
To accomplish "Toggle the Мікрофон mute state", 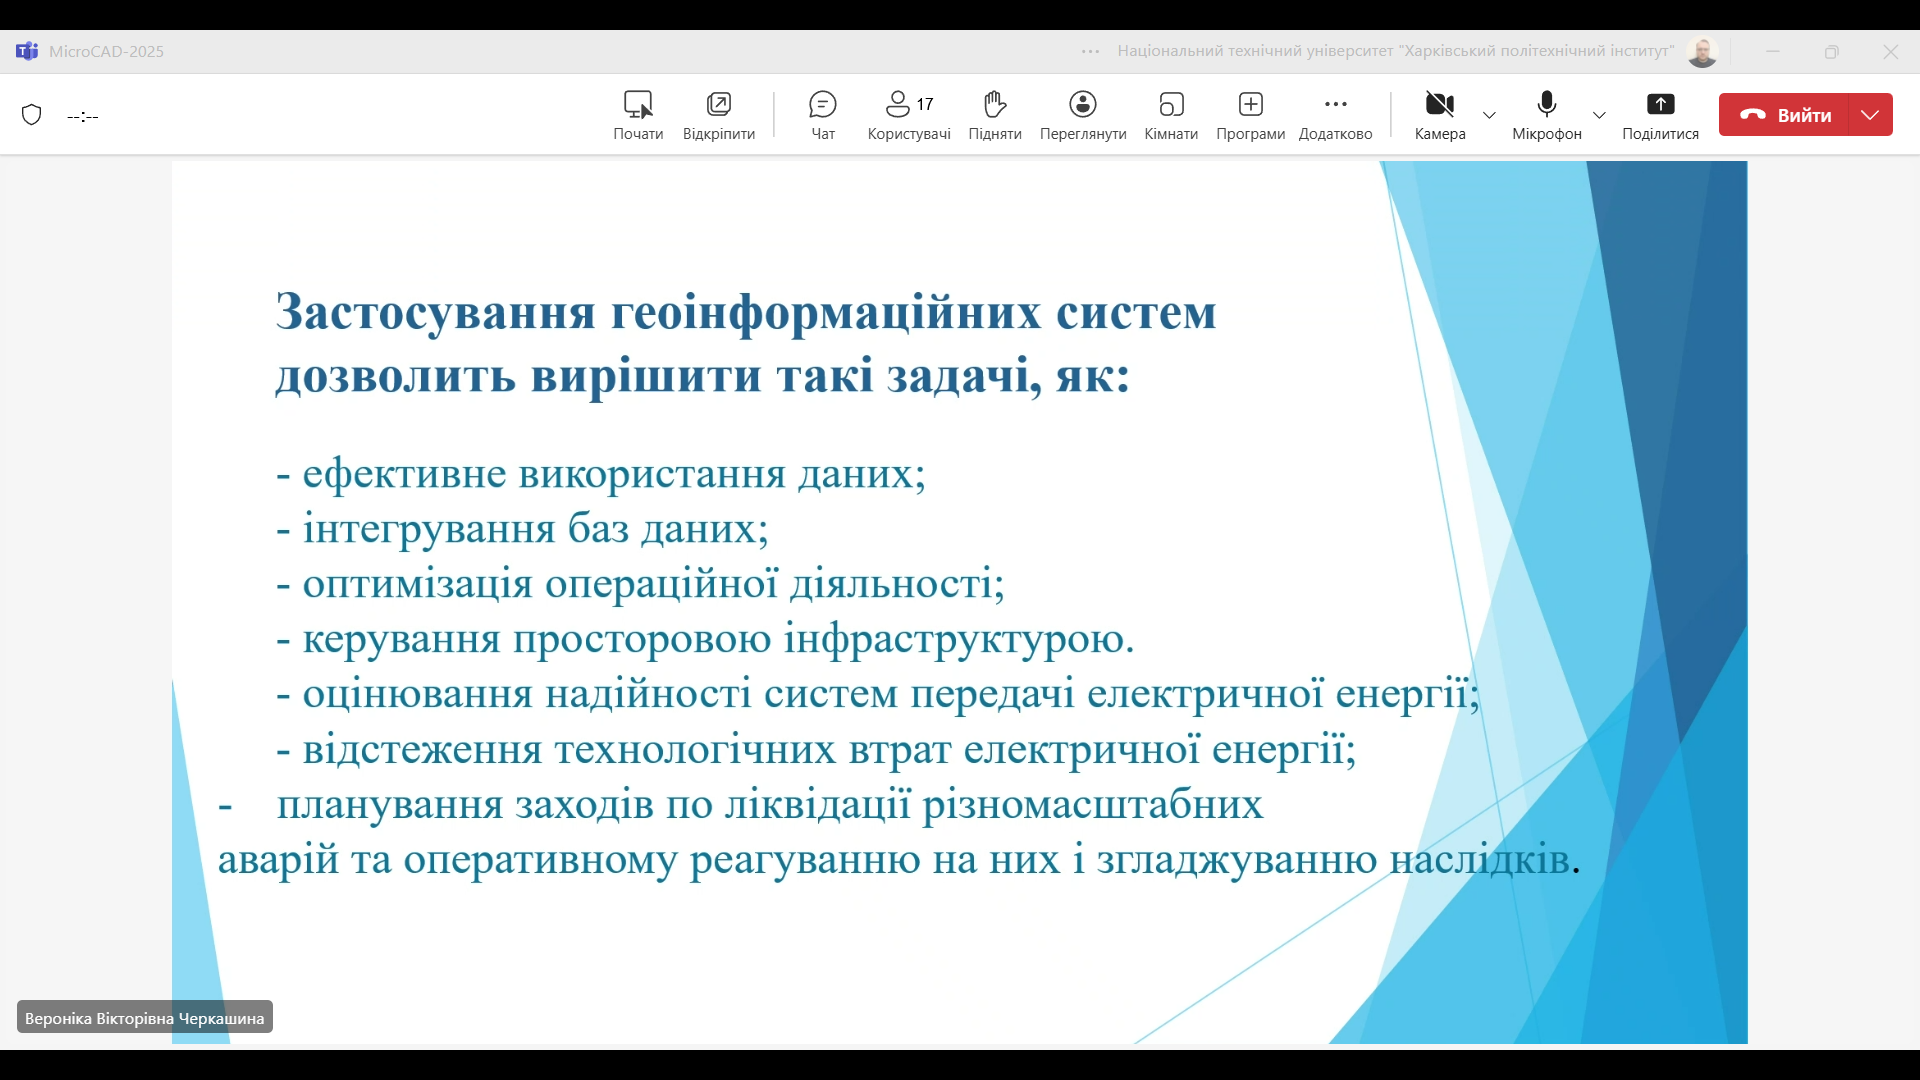I will (1546, 115).
